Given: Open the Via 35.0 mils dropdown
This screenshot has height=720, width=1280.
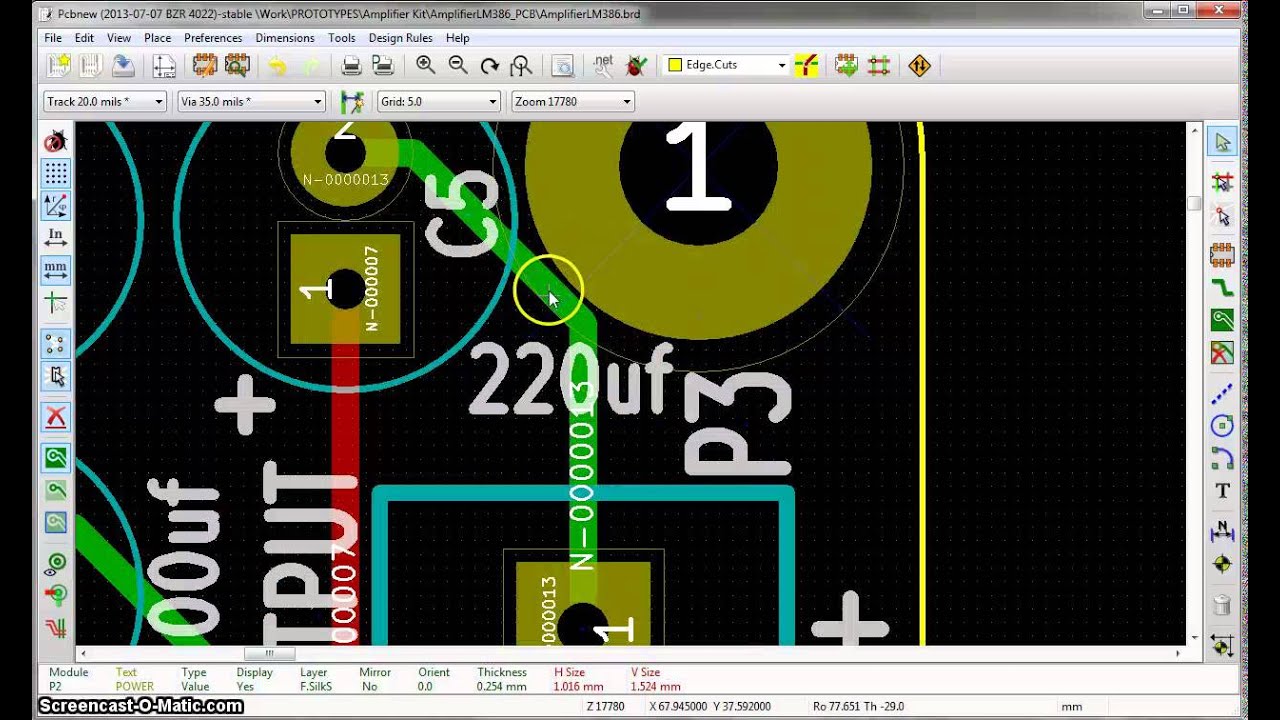Looking at the screenshot, I should 251,101.
